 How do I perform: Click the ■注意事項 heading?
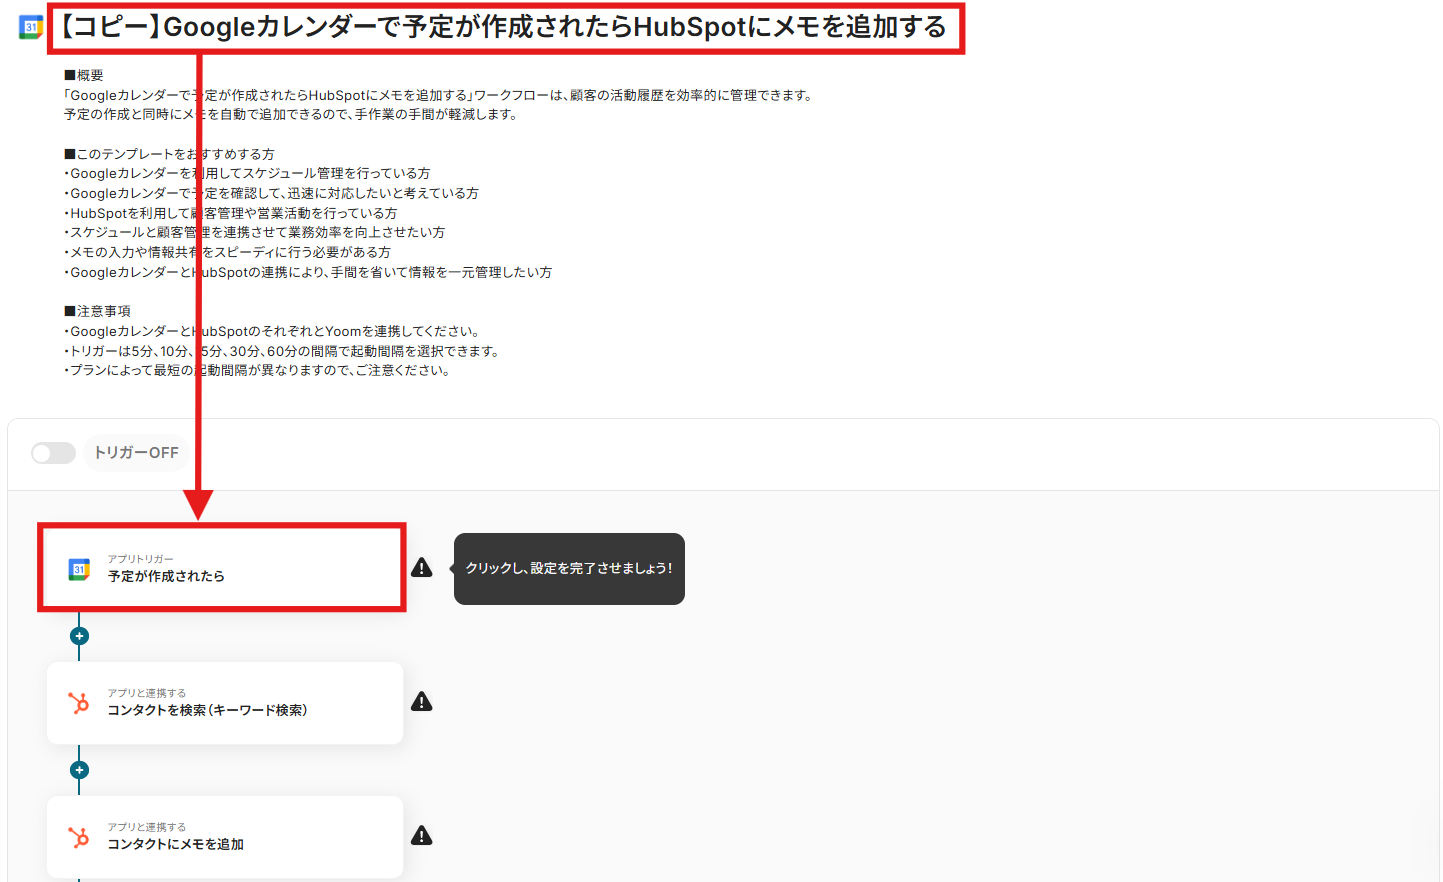tap(97, 311)
